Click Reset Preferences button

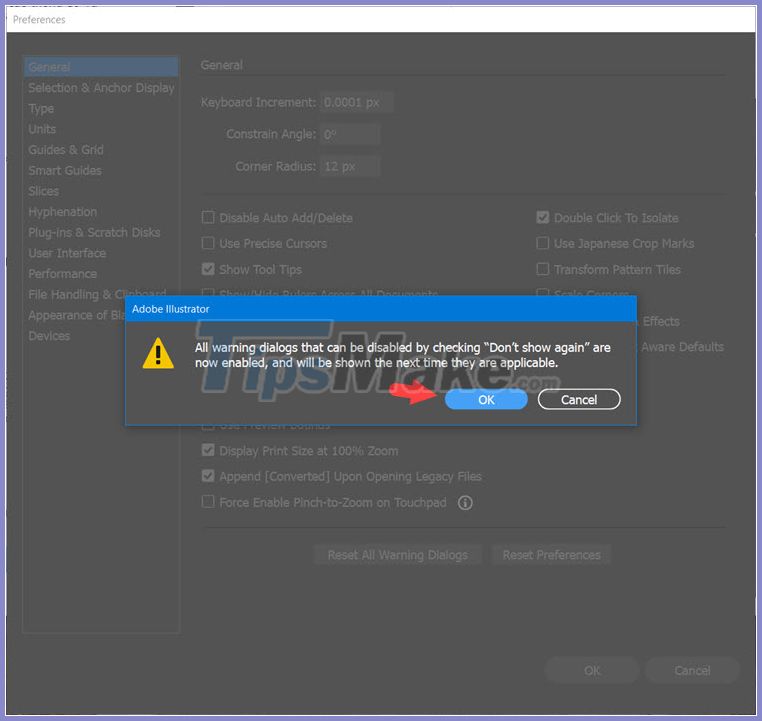tap(552, 555)
